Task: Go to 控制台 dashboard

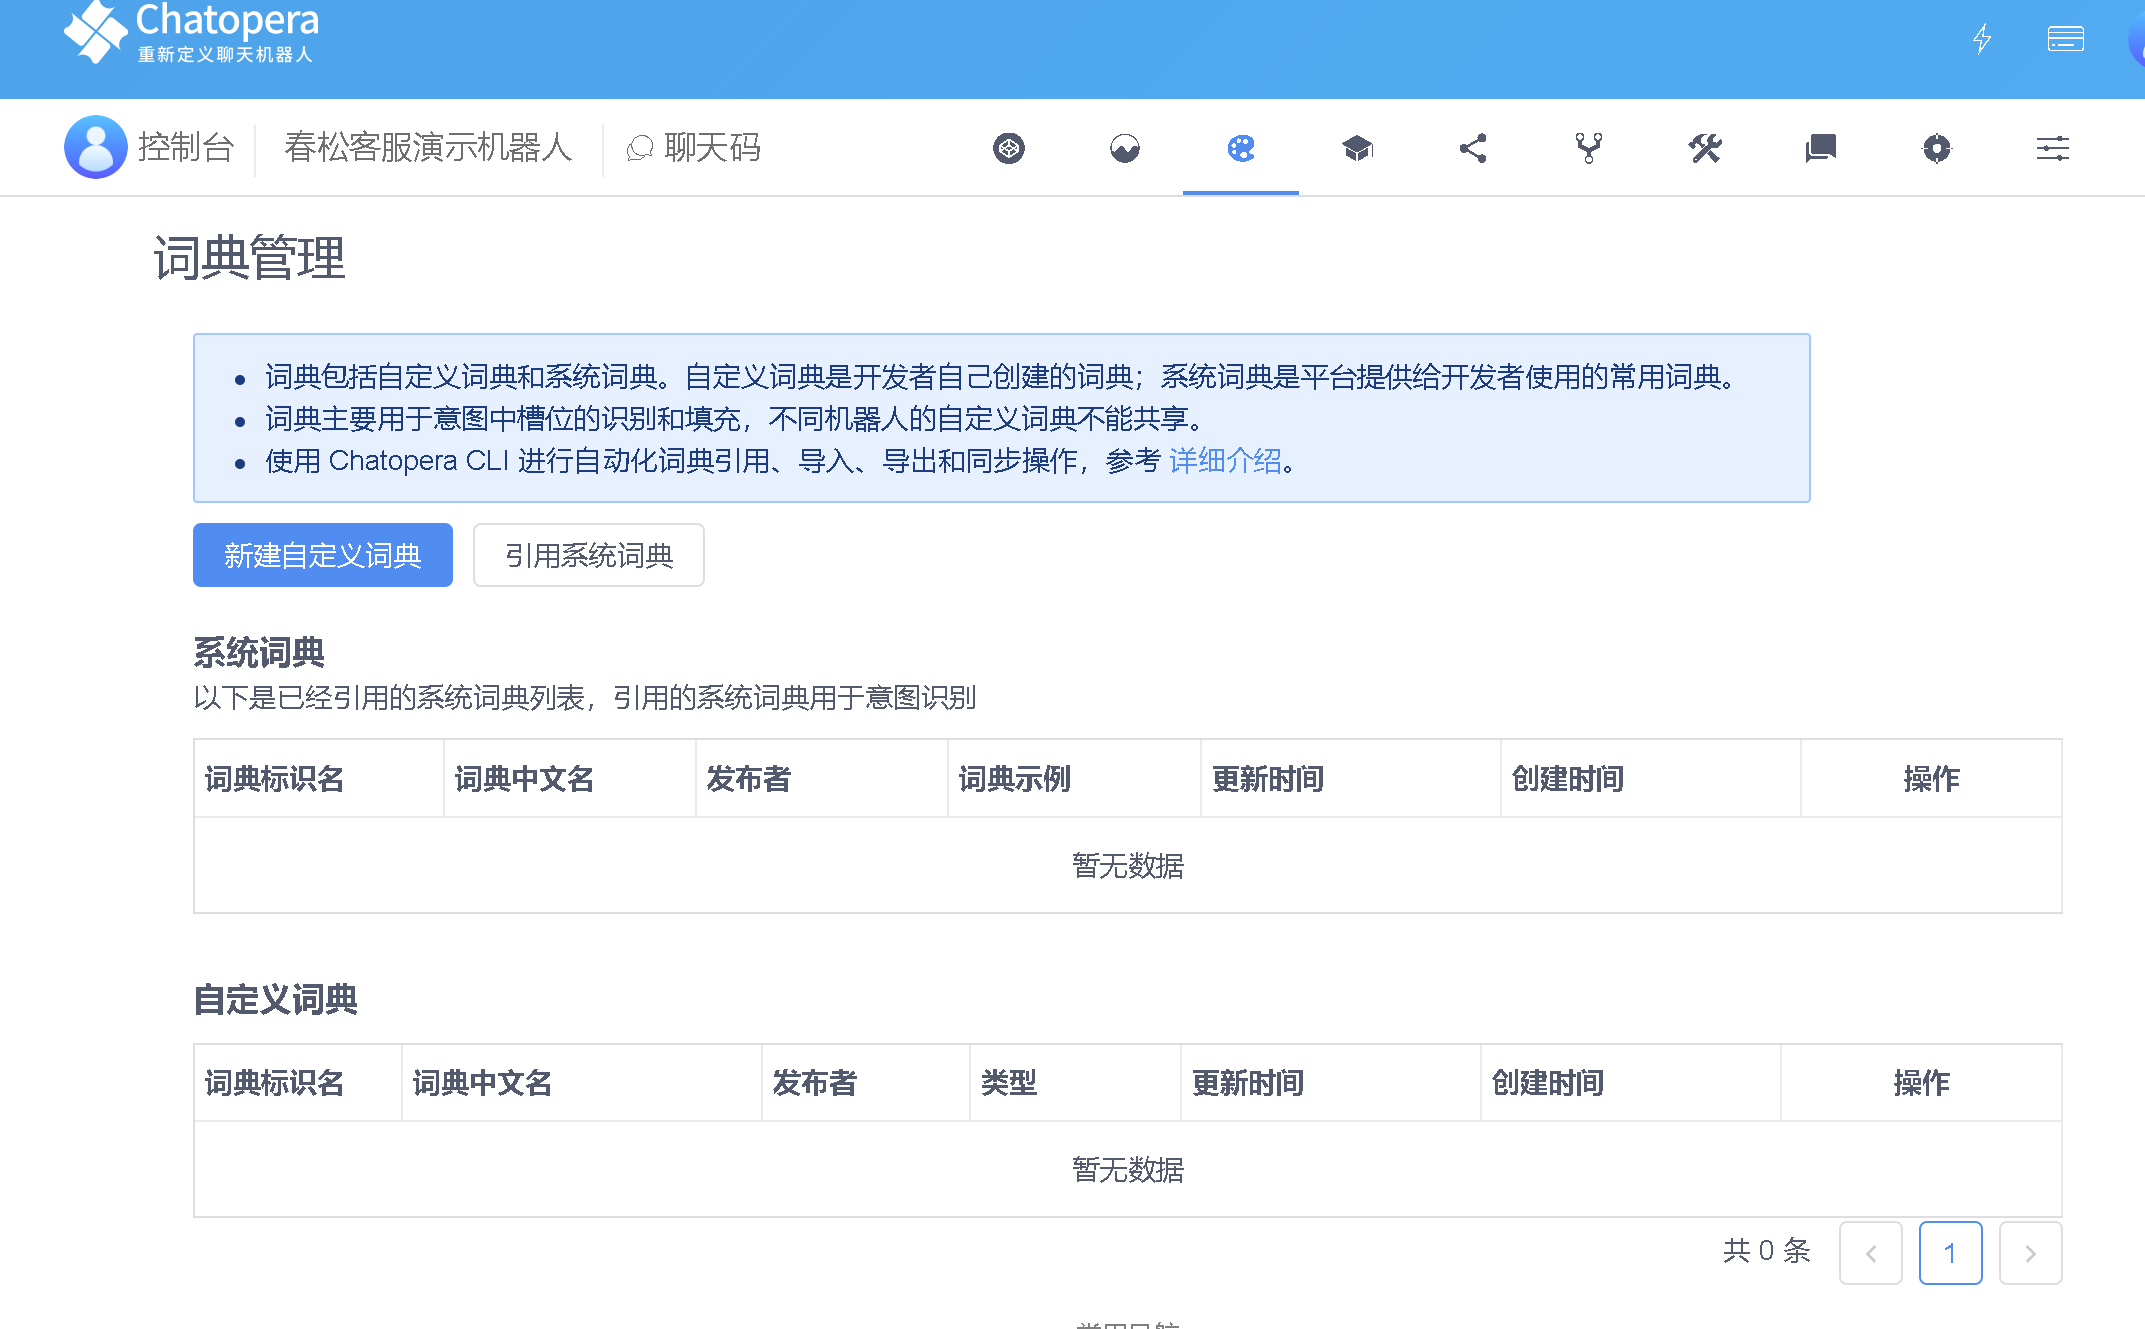Action: coord(185,148)
